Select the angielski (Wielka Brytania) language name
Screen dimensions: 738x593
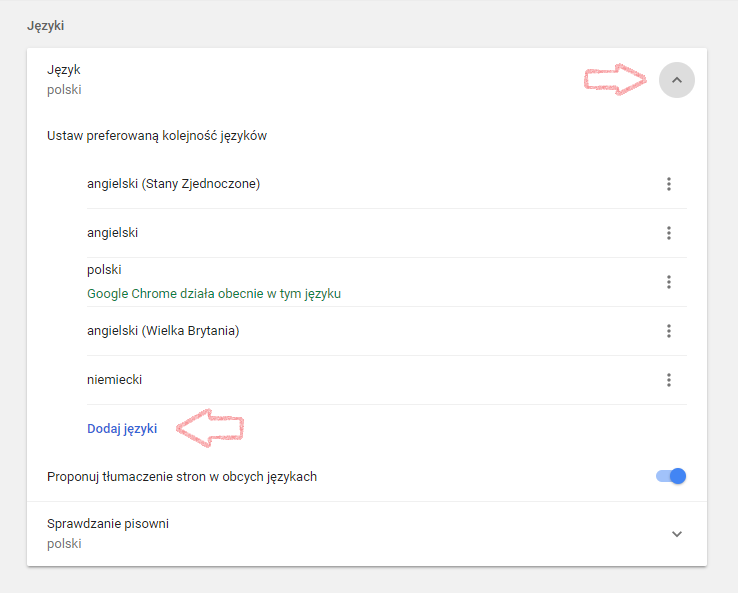[x=163, y=331]
